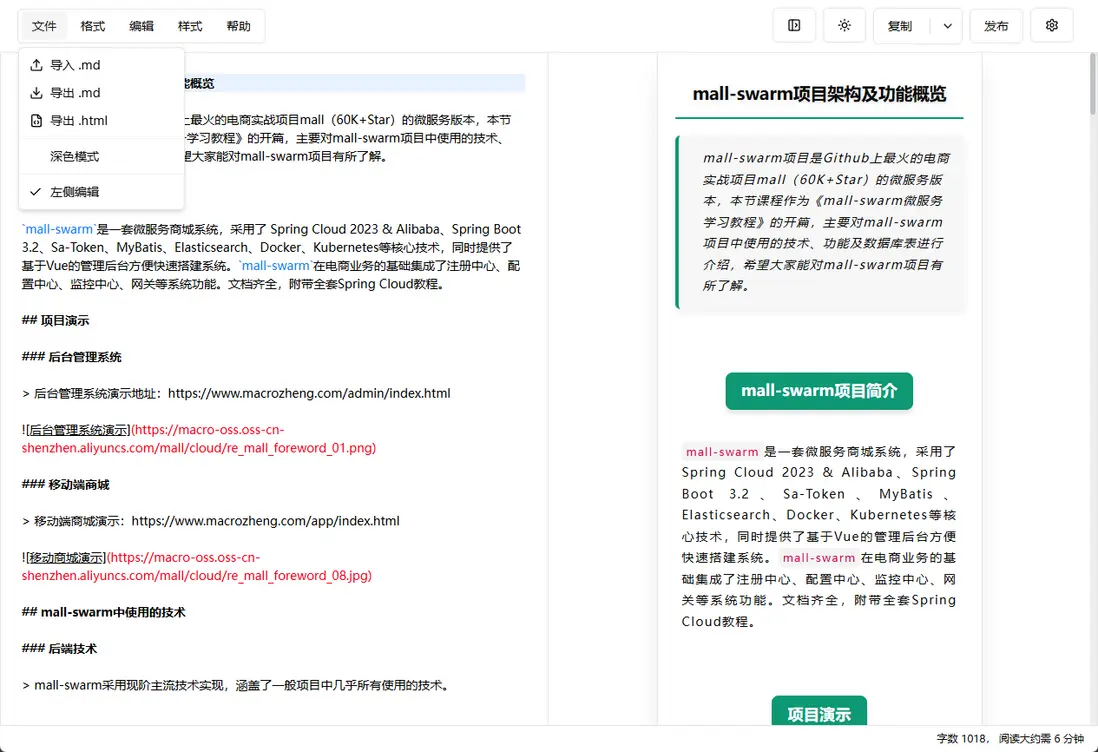The image size is (1098, 752).
Task: Open settings with the gear icon
Action: pos(1052,26)
